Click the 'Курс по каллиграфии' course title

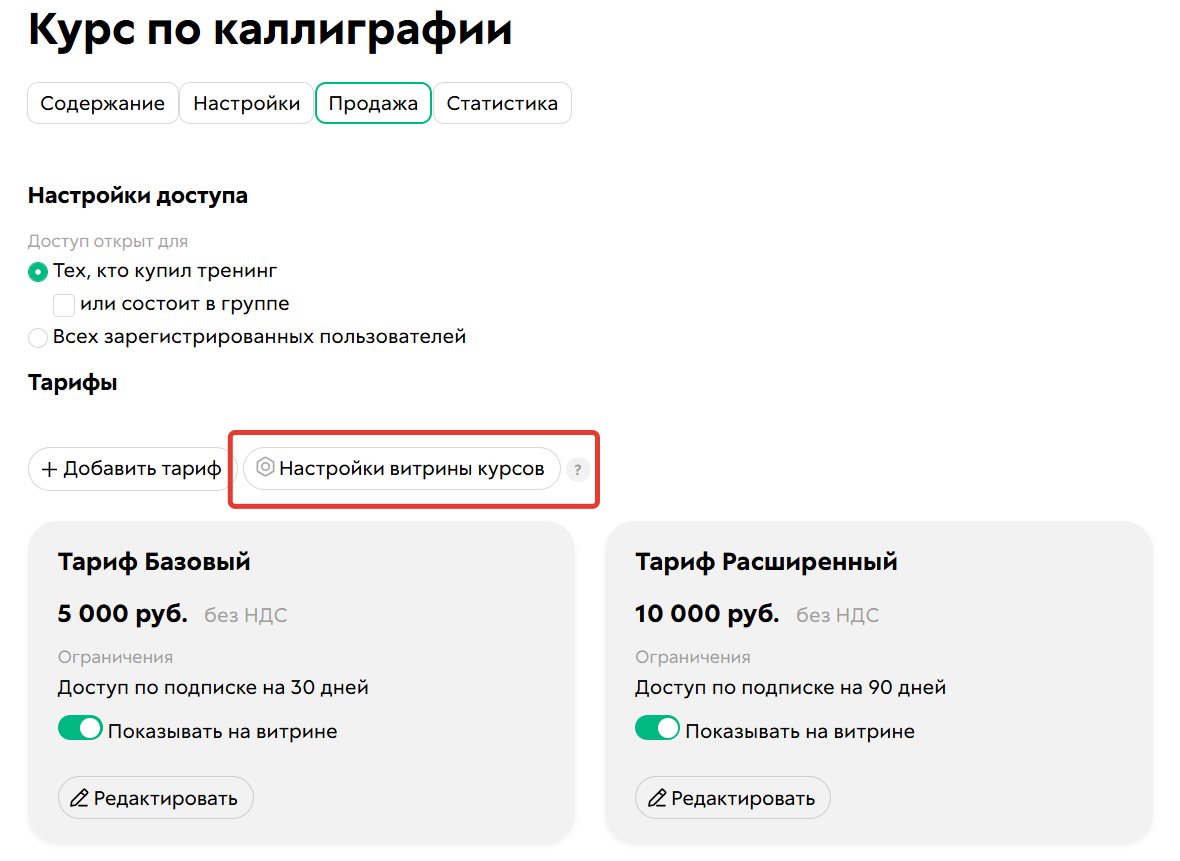click(x=271, y=30)
